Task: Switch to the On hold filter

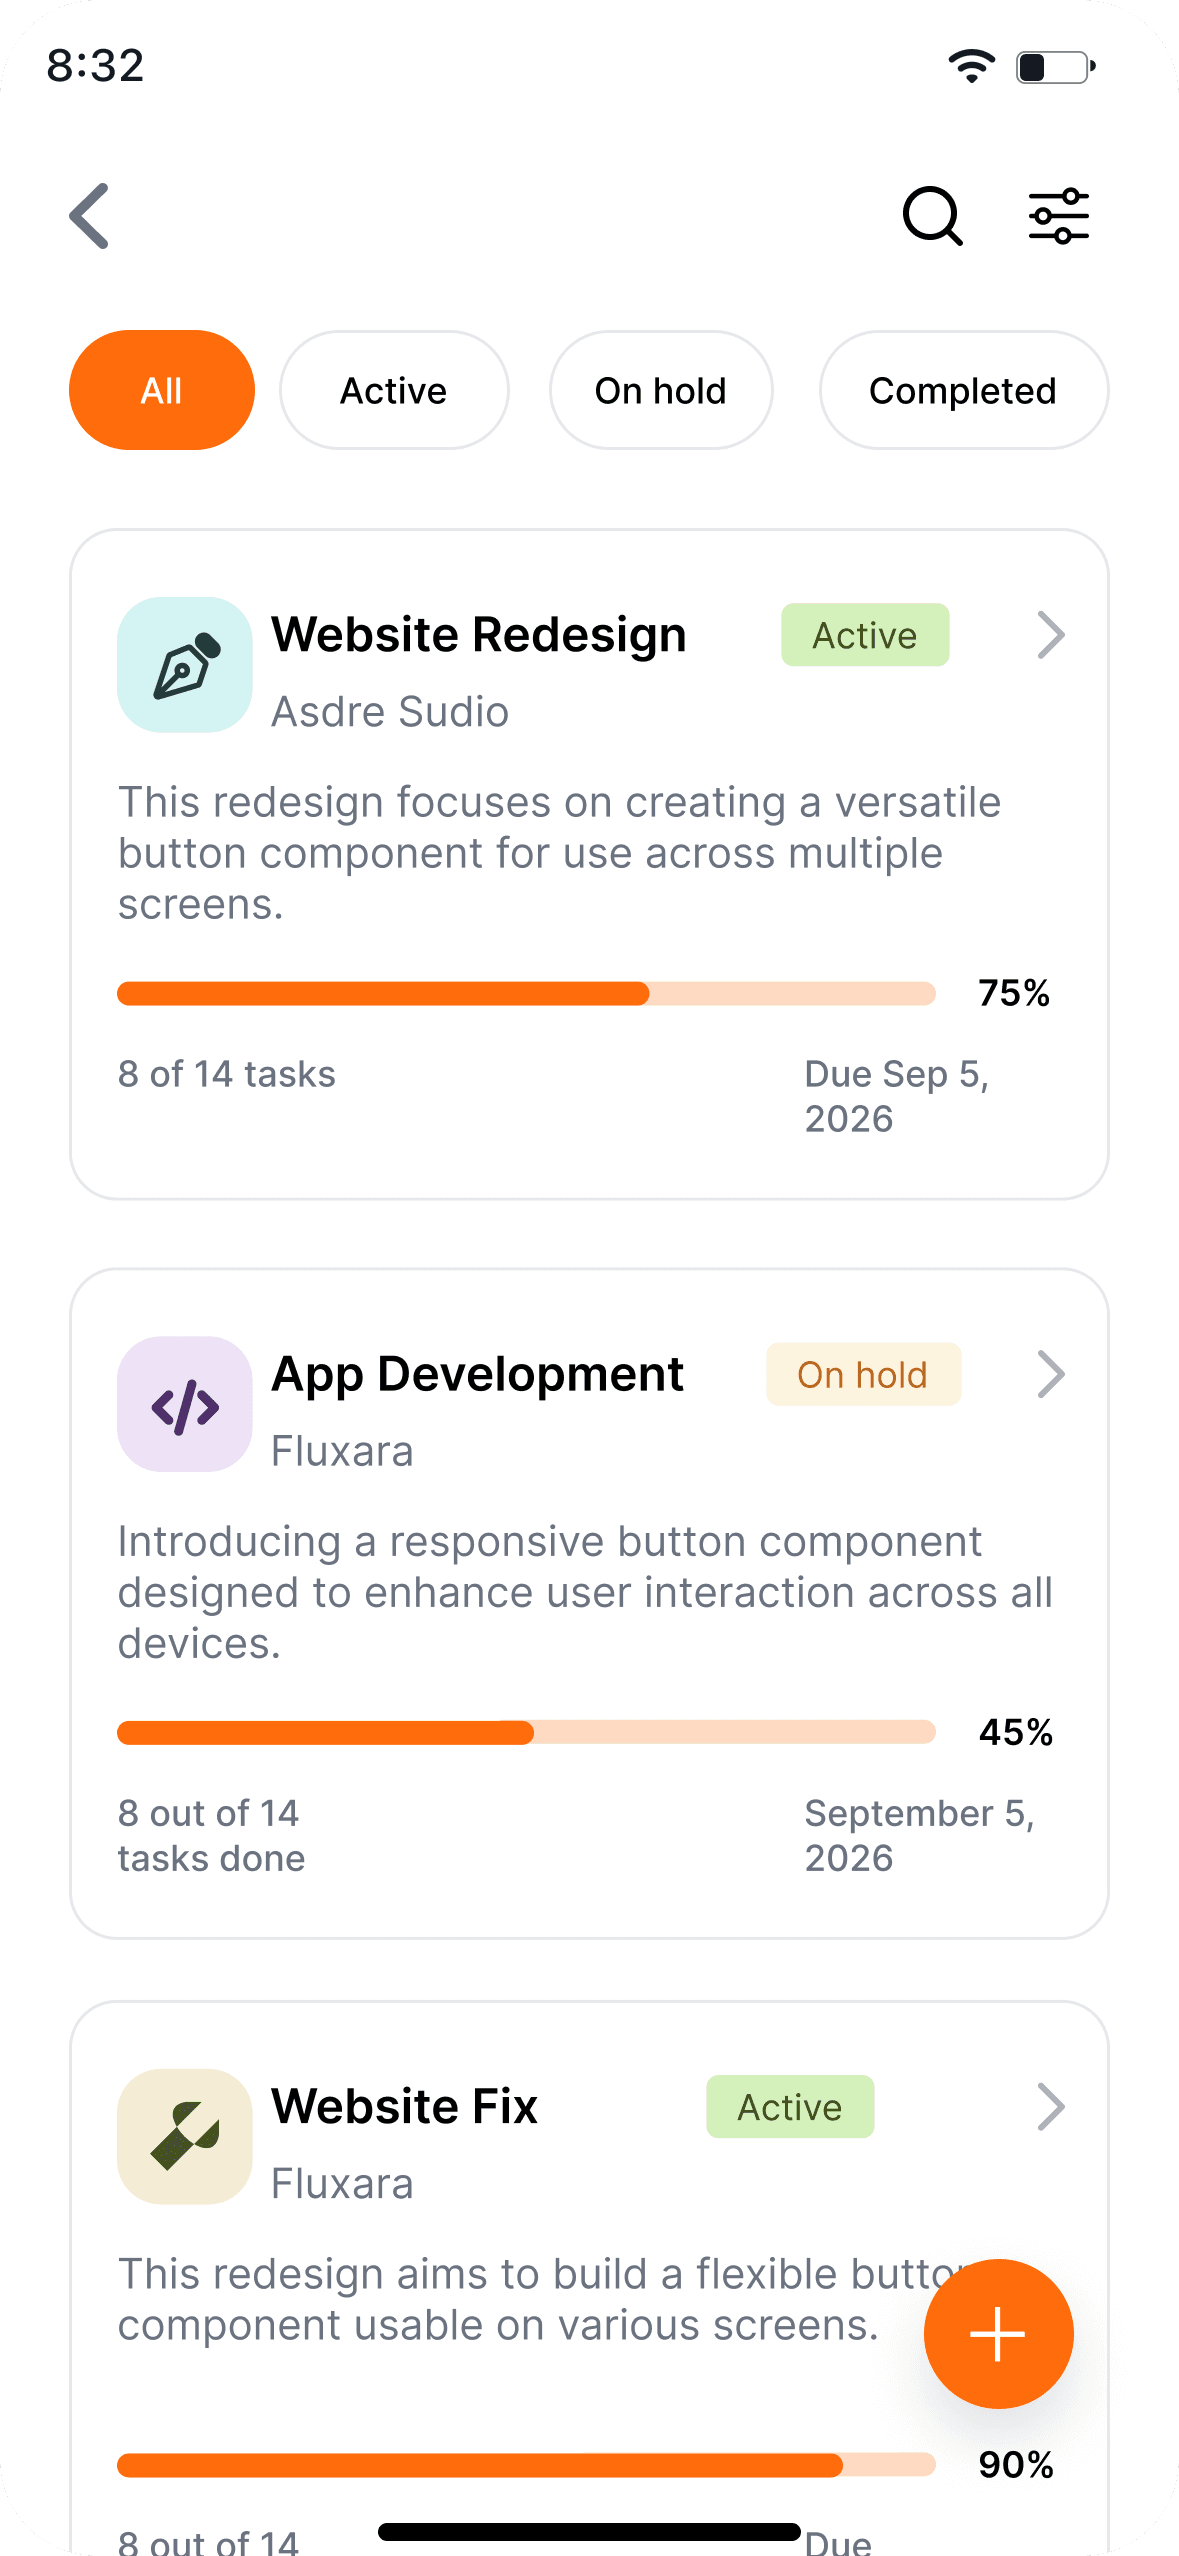Action: click(661, 390)
